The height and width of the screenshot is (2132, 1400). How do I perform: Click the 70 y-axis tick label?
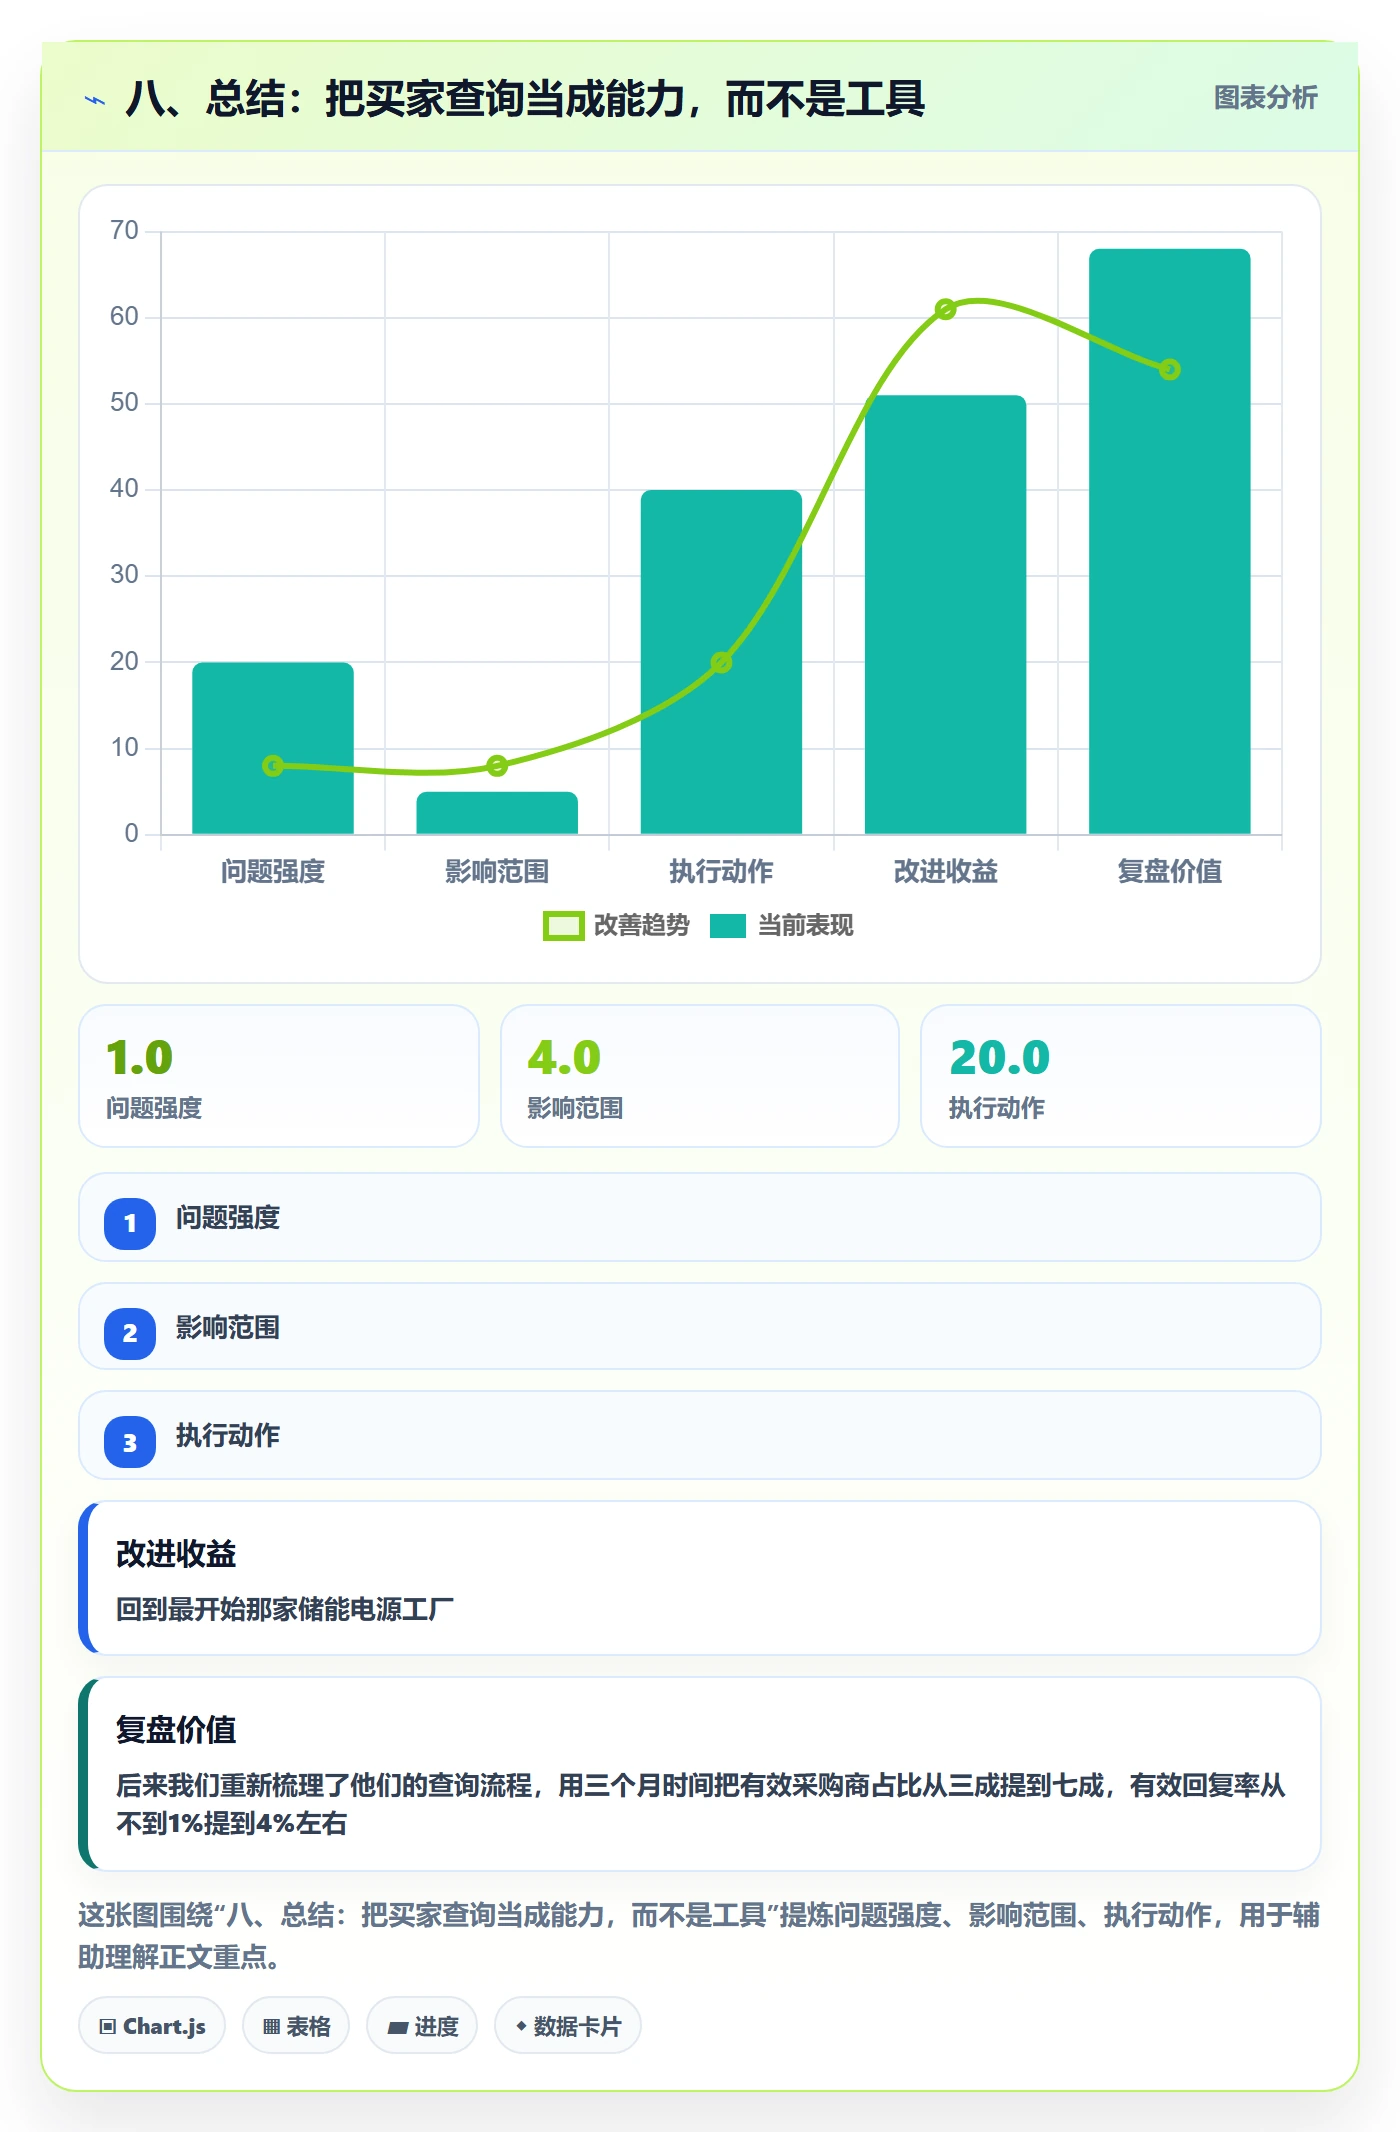coord(124,231)
